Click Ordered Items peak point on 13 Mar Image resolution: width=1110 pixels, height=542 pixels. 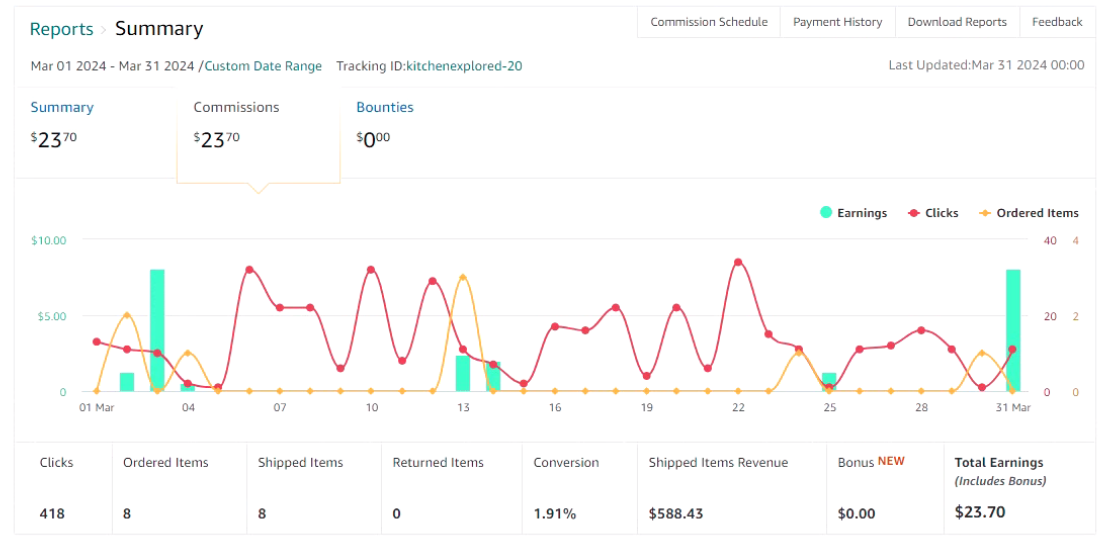pos(463,277)
